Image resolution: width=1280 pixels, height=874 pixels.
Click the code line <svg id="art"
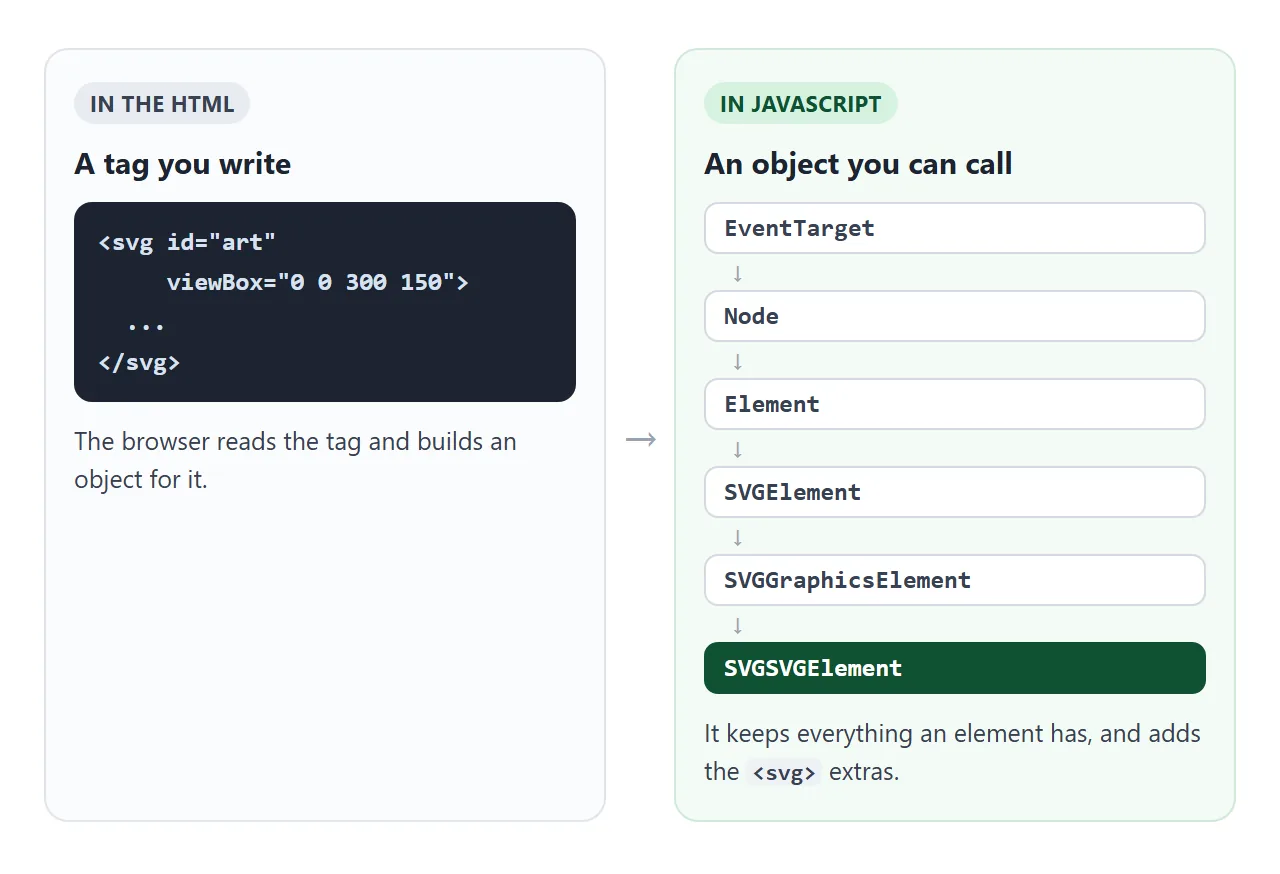pyautogui.click(x=187, y=242)
